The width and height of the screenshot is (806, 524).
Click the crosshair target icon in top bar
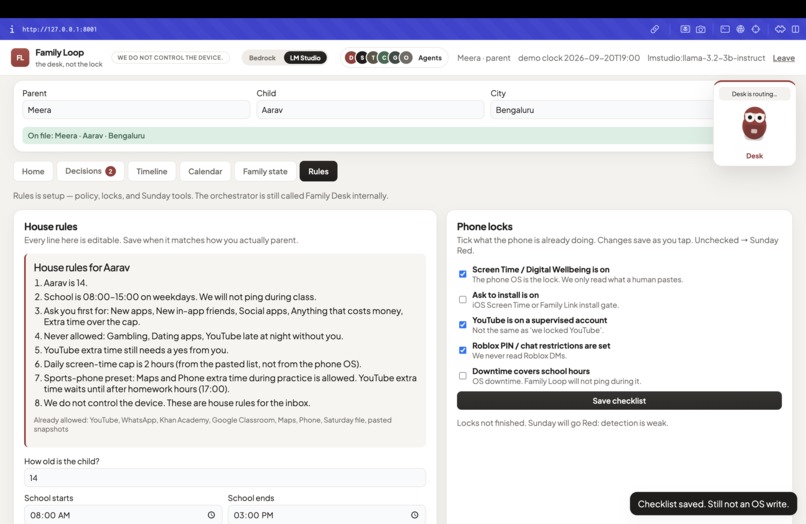[756, 29]
